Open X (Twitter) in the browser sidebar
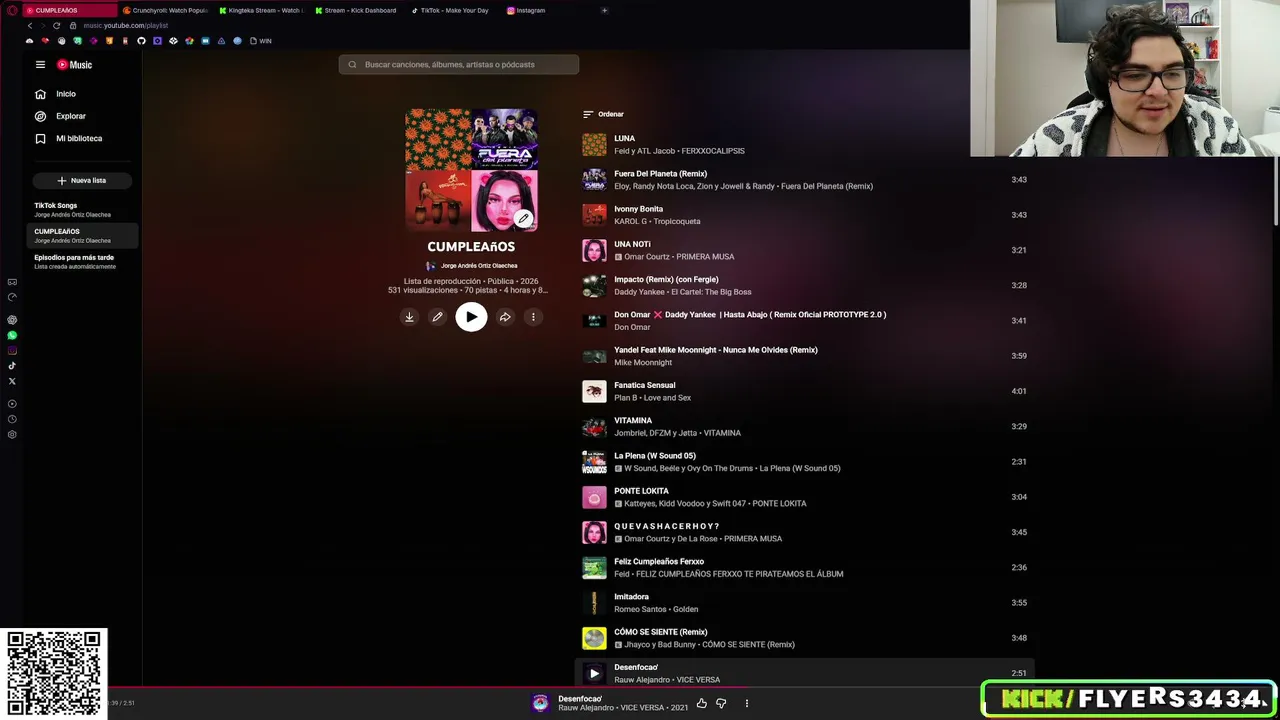The width and height of the screenshot is (1280, 720). 12,381
